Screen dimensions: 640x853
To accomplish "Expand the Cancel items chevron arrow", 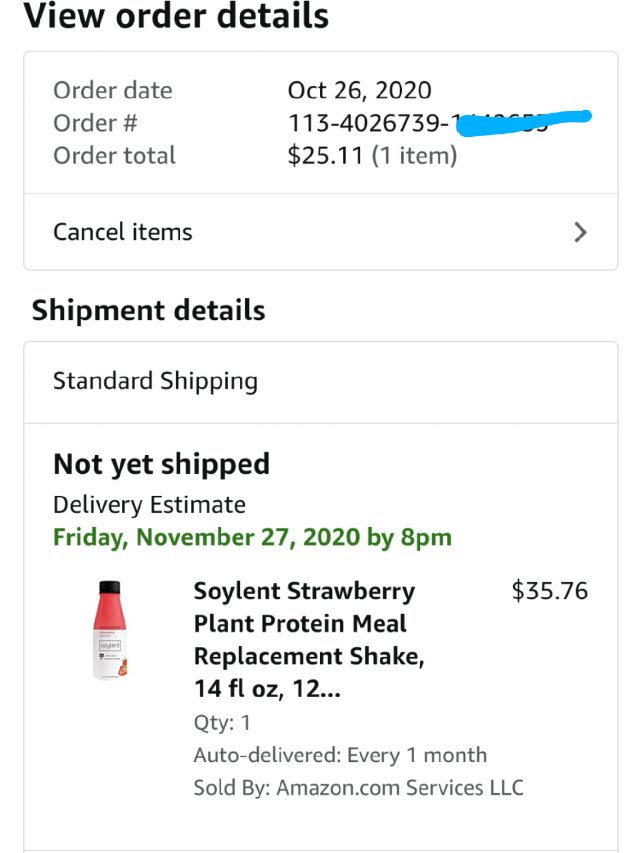I will click(580, 232).
